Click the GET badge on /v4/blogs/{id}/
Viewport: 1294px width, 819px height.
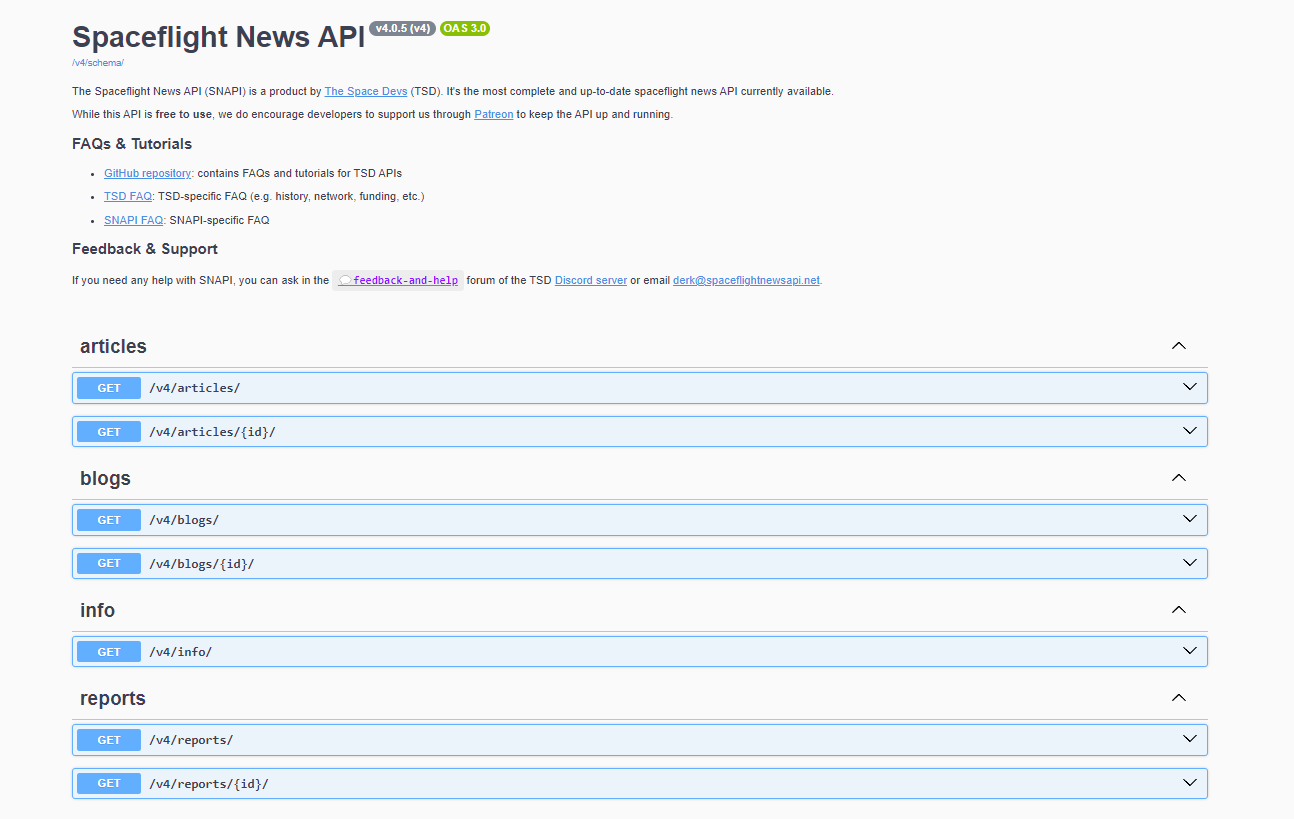click(108, 563)
